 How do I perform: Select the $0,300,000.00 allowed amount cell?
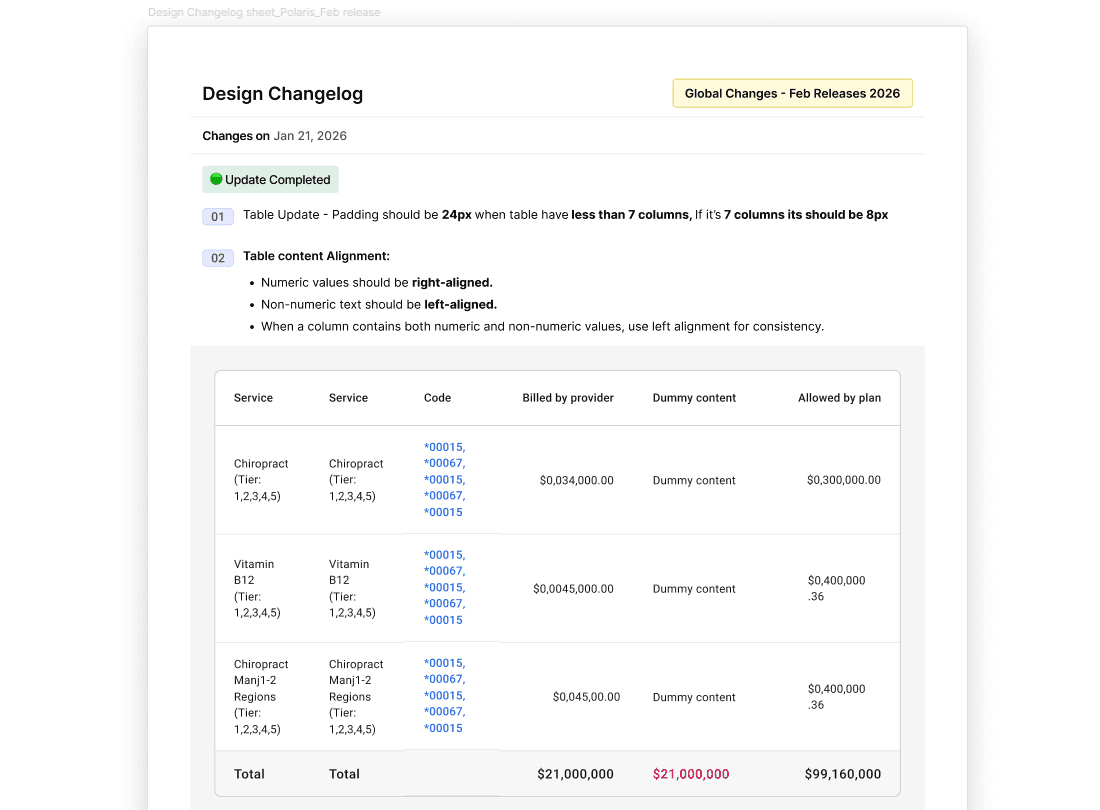click(843, 480)
